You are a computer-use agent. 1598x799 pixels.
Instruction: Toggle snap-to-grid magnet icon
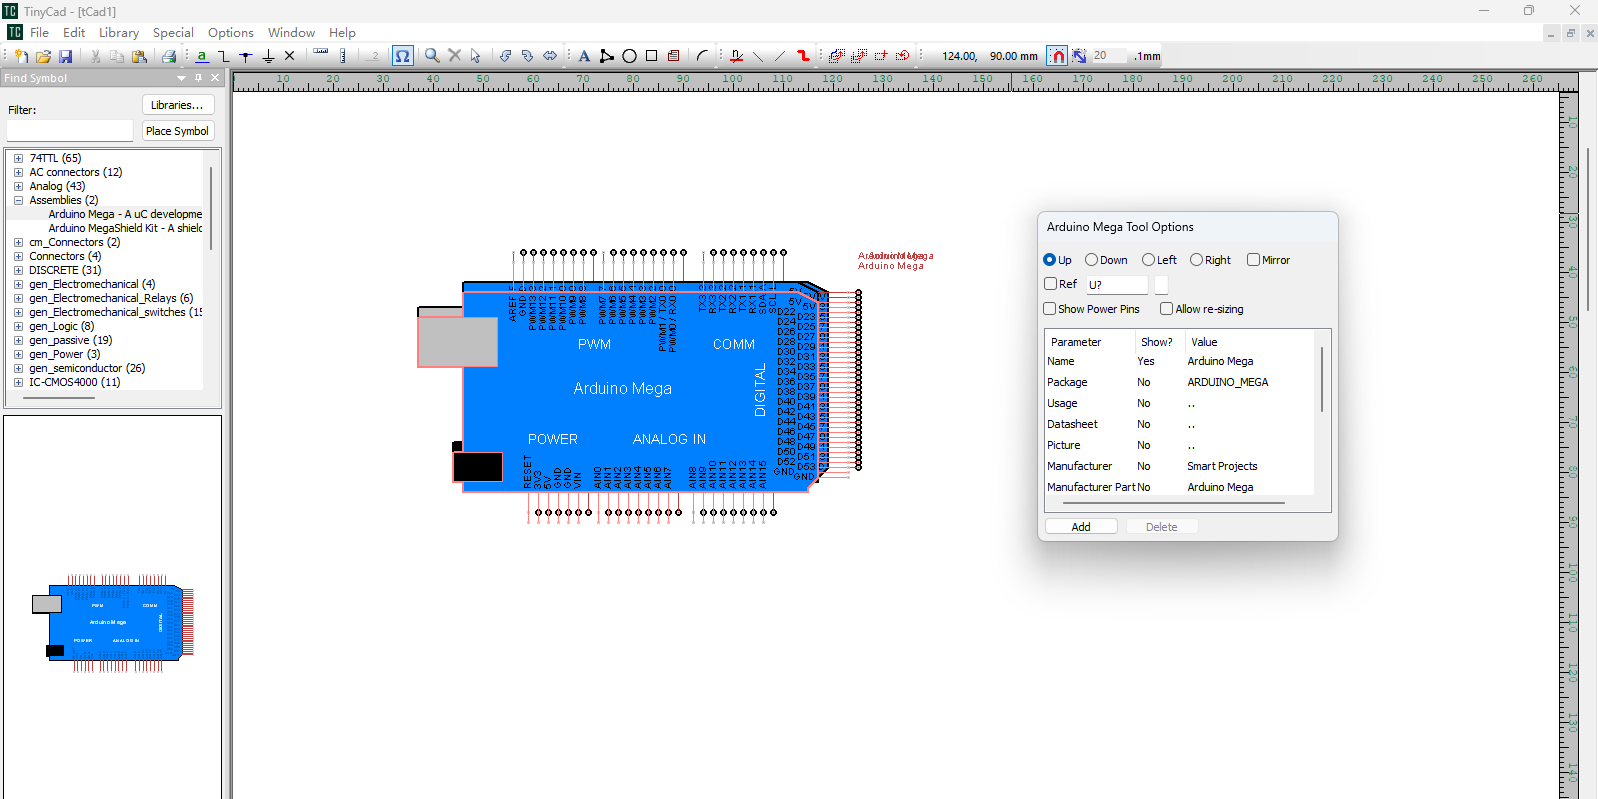[1057, 56]
